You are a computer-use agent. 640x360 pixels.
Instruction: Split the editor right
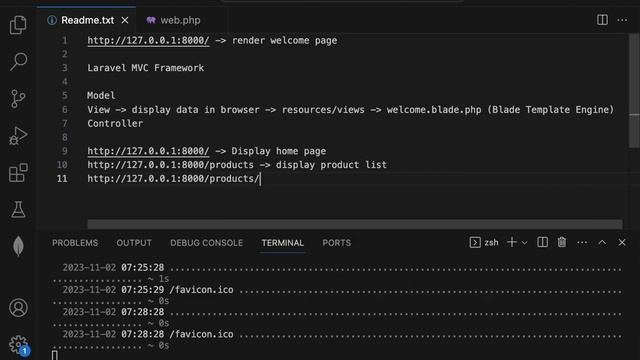click(602, 20)
